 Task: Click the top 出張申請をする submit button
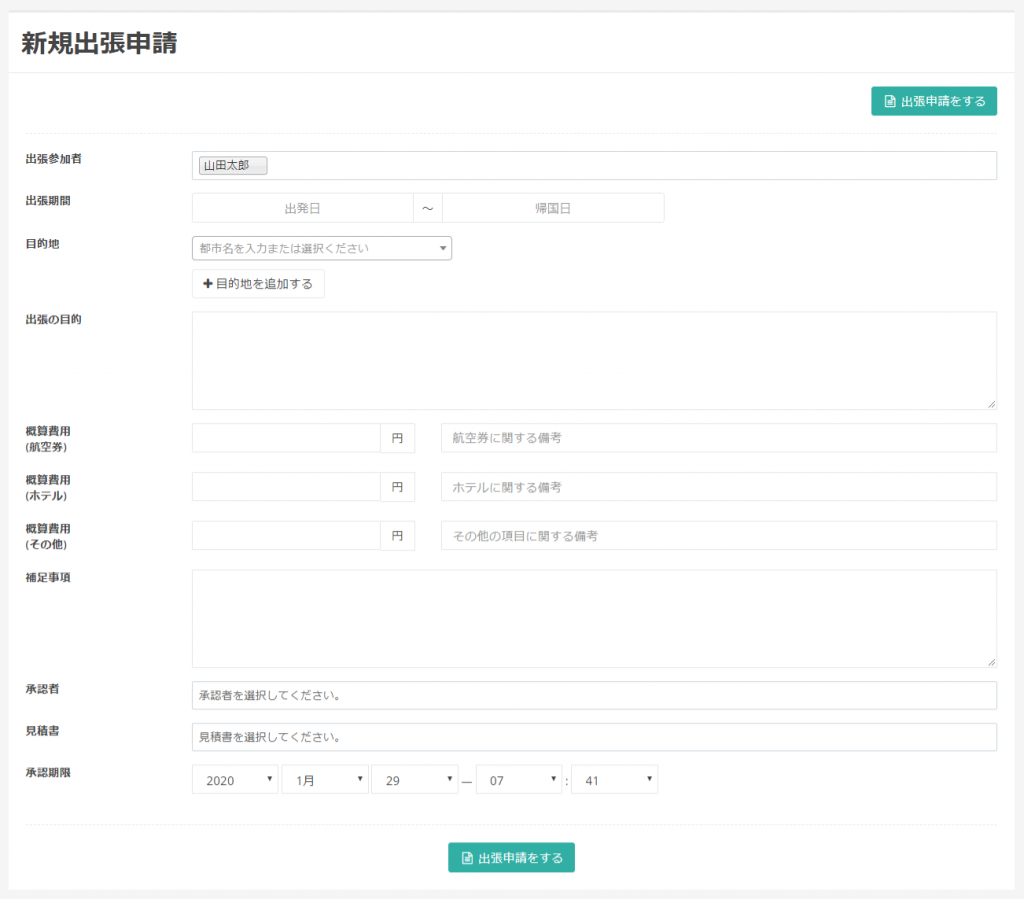pyautogui.click(x=933, y=101)
